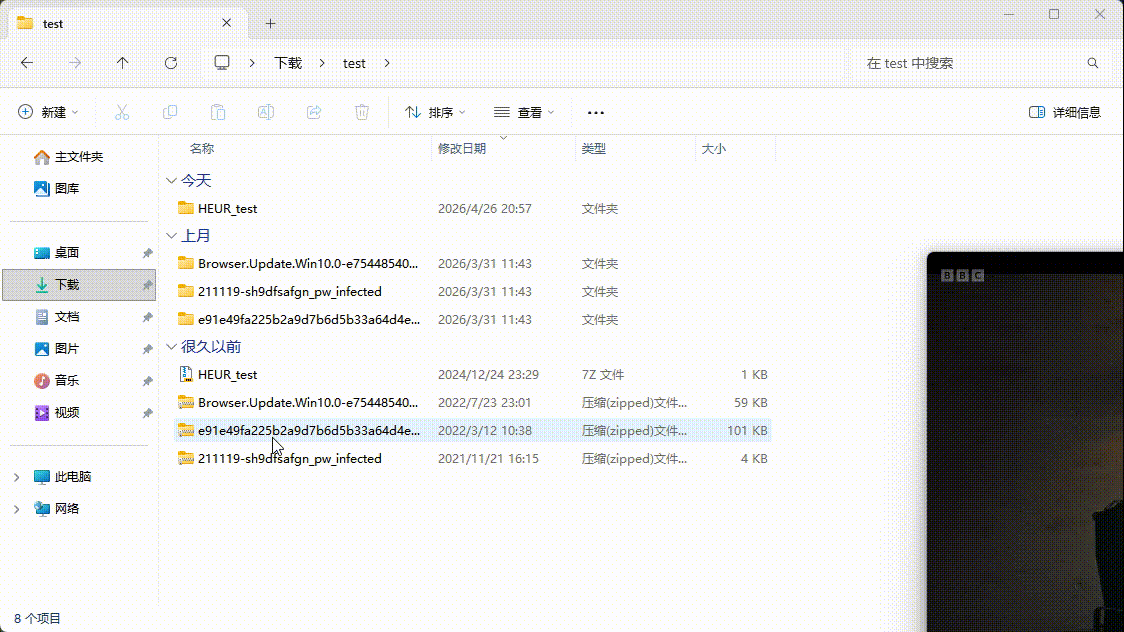Select Browser.Update.Win10.0 folder from last month
The height and width of the screenshot is (632, 1124).
(472, 264)
